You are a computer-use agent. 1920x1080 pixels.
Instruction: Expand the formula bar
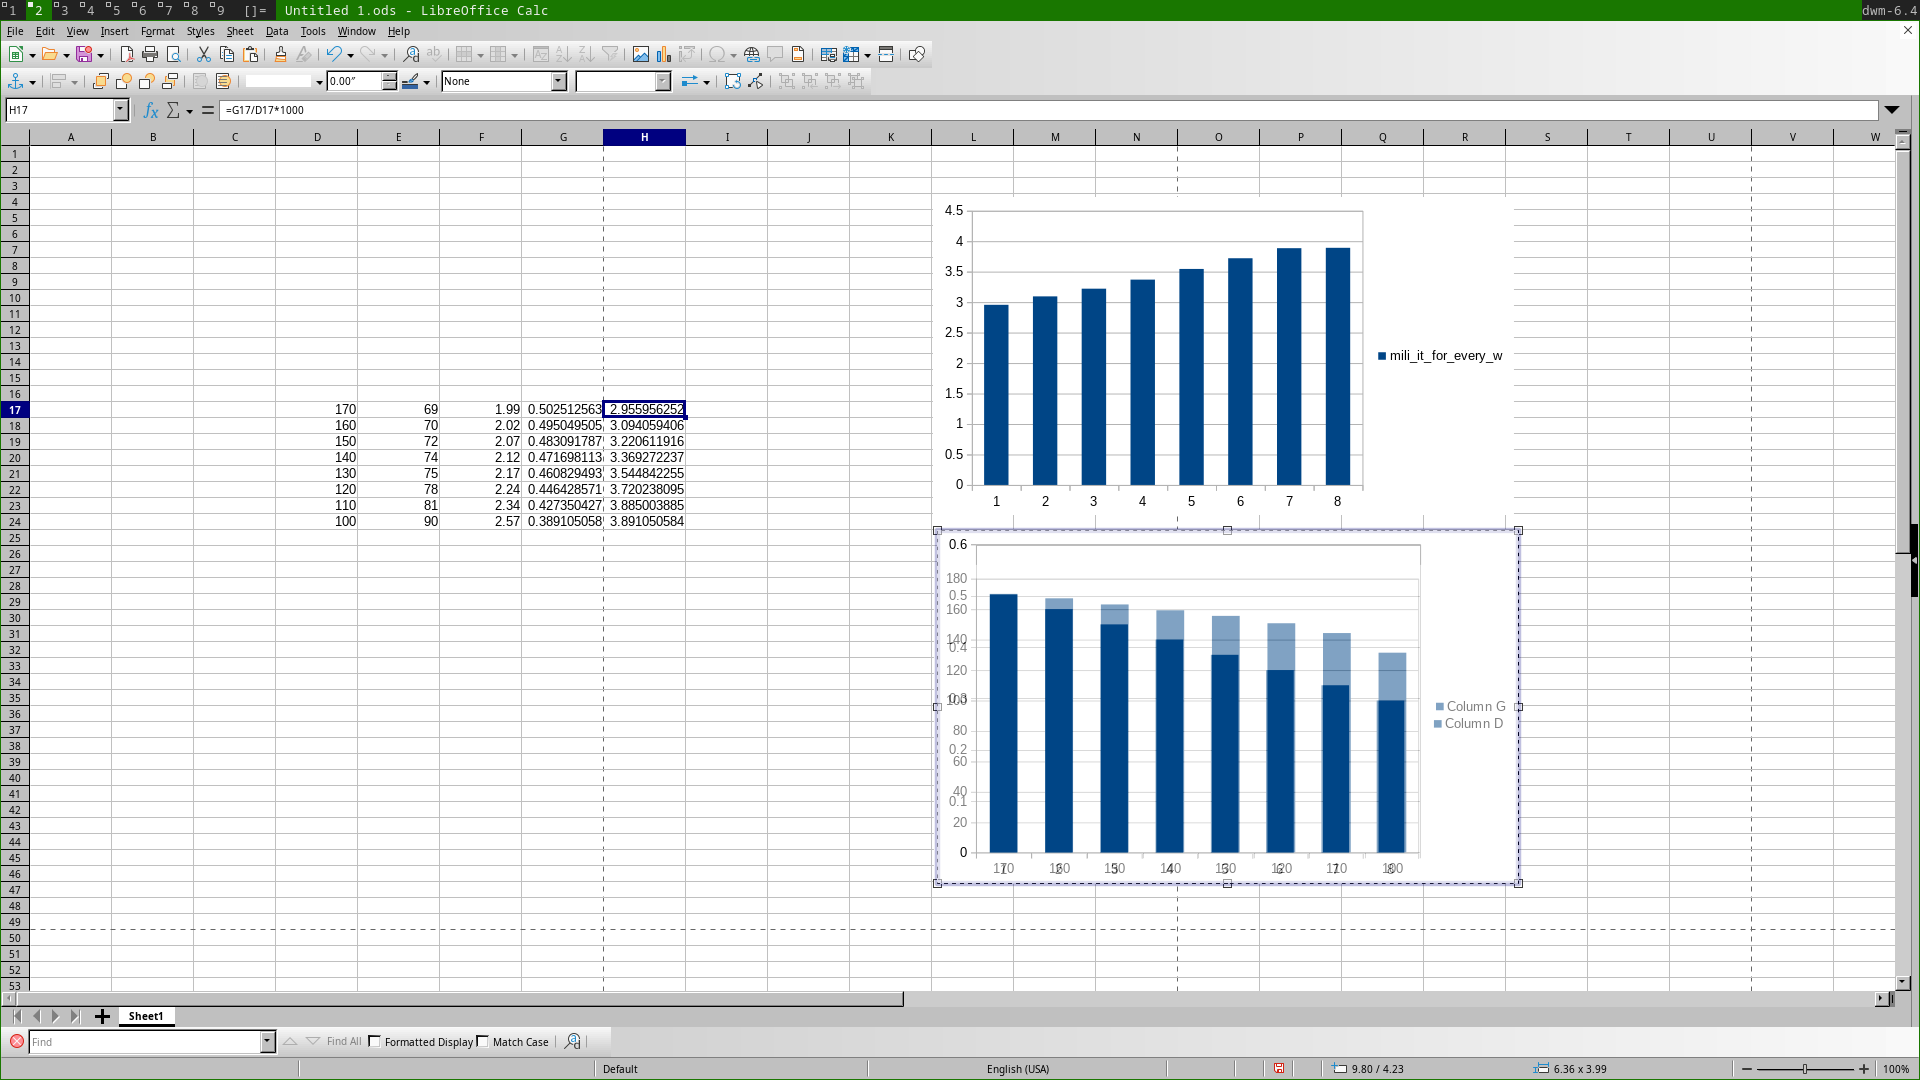(x=1892, y=110)
